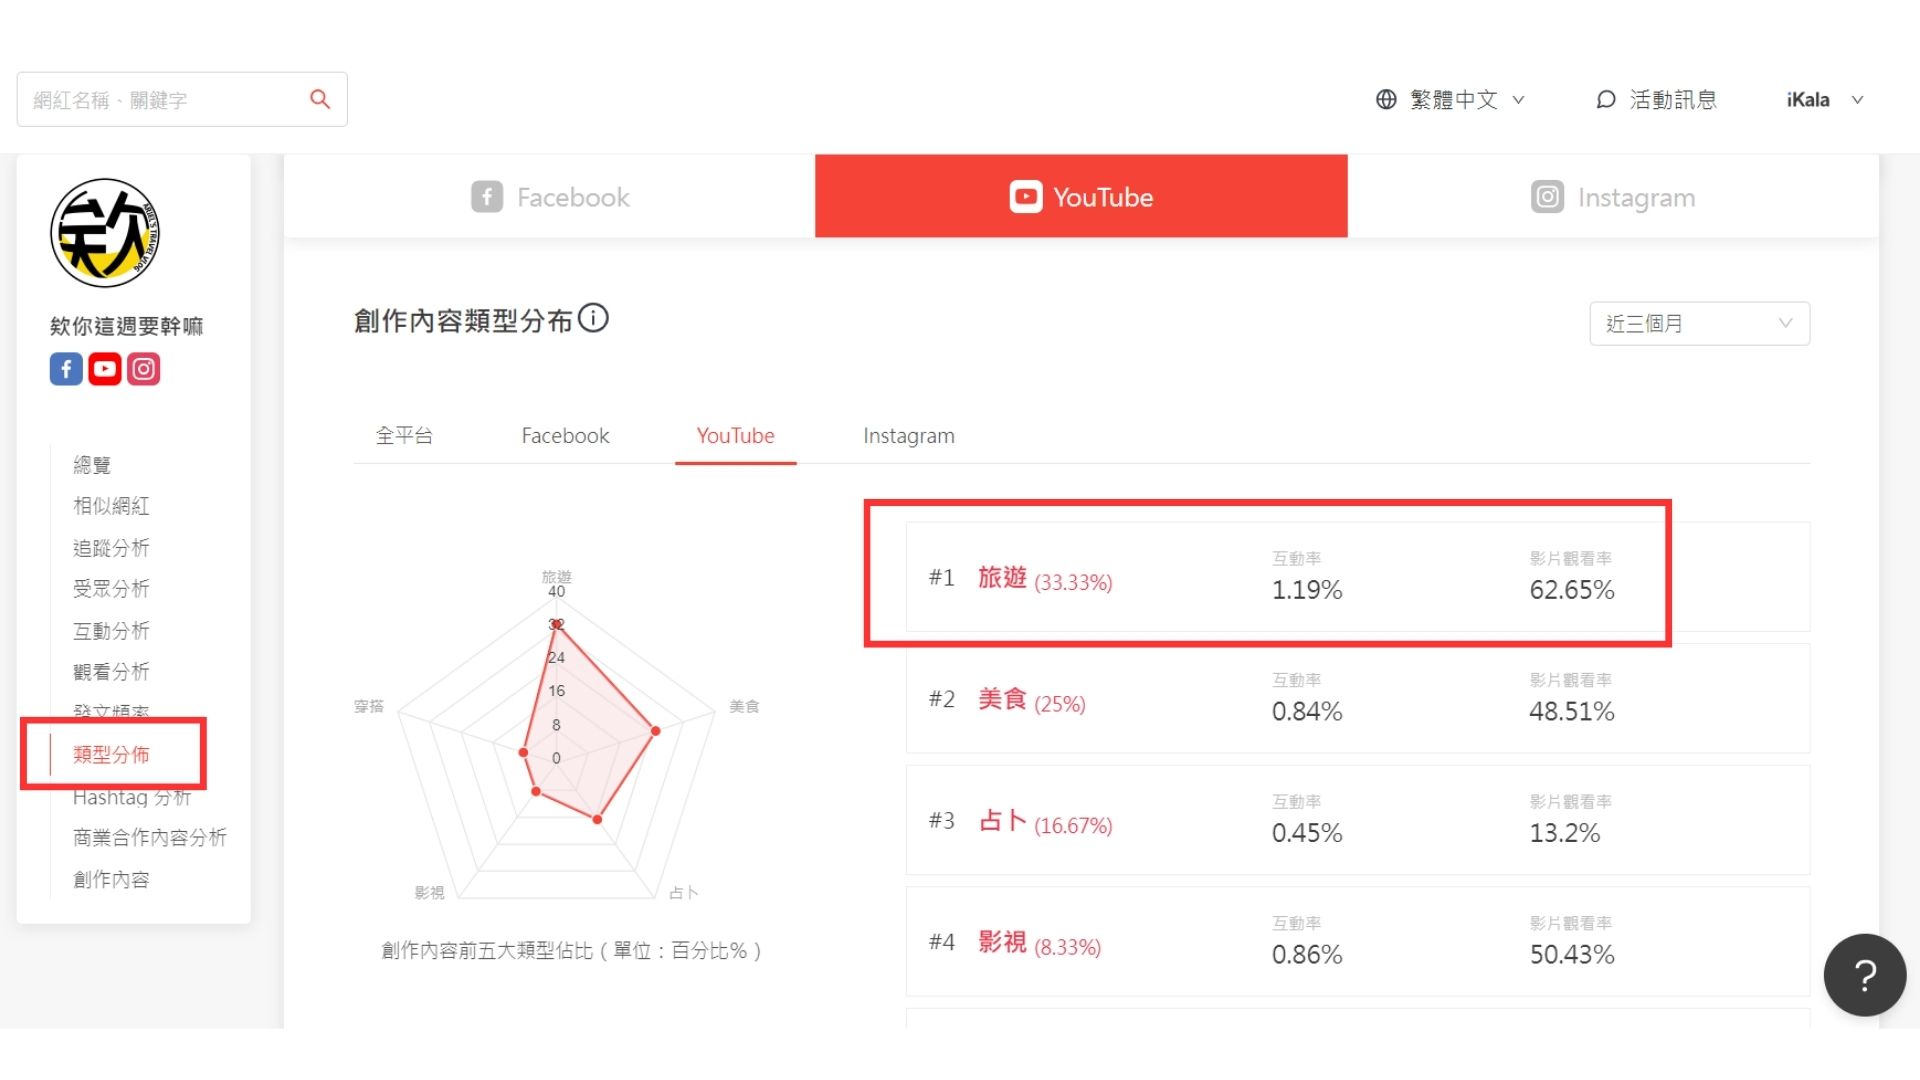Click the 50.43% video view rate value
This screenshot has width=1920, height=1080.
point(1572,955)
